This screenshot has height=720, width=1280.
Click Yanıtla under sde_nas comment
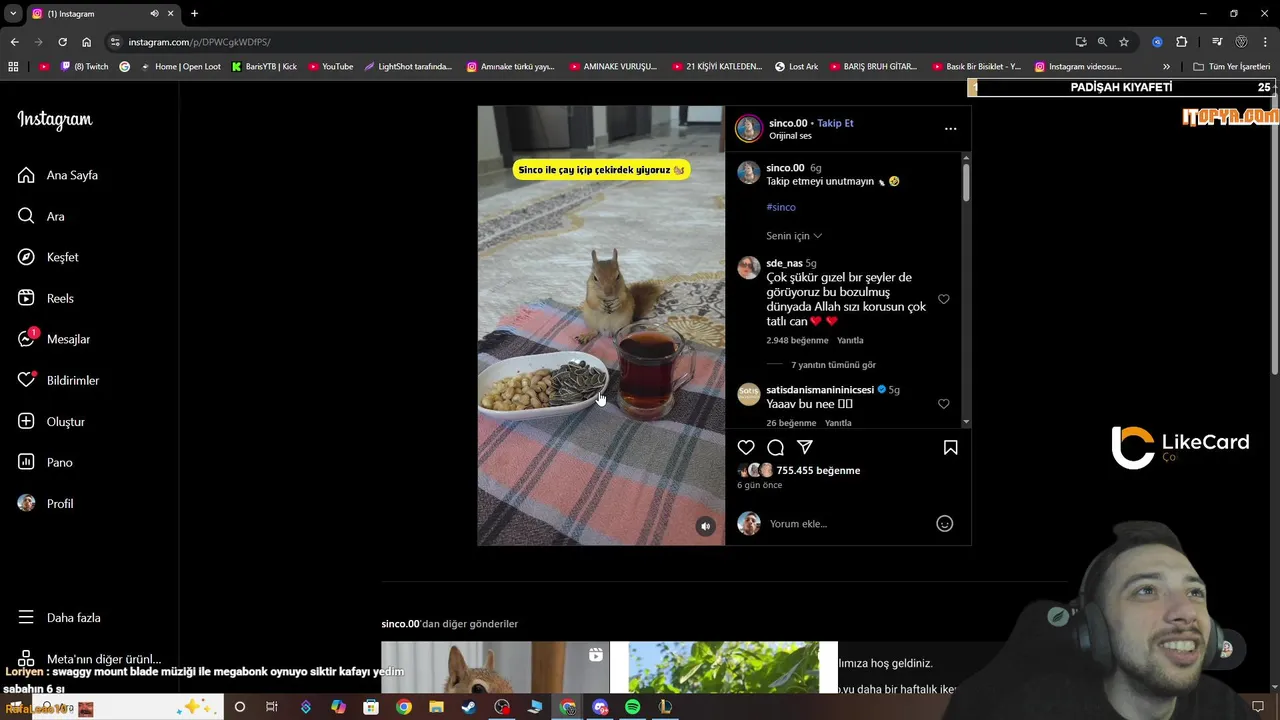point(850,340)
